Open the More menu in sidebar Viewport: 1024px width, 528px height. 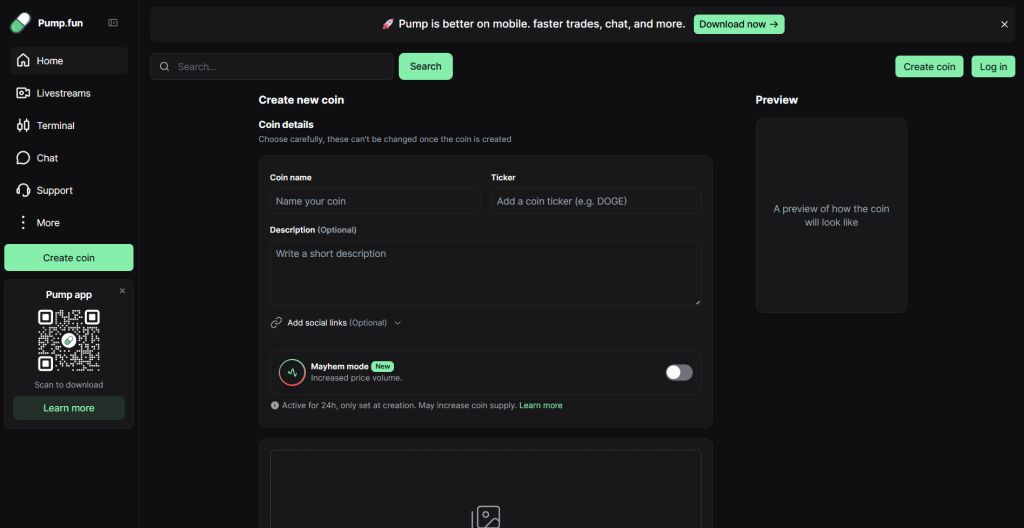[48, 223]
